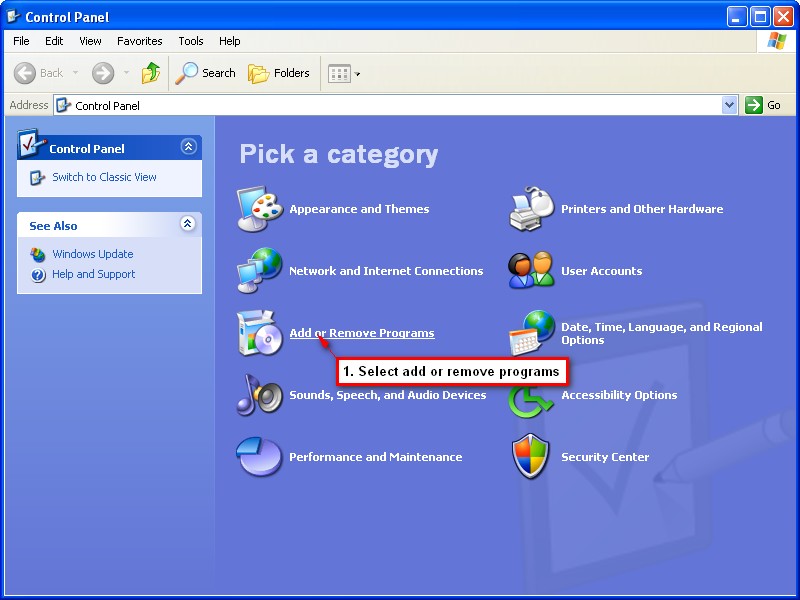Open the View menu
Viewport: 800px width, 600px height.
(x=90, y=41)
